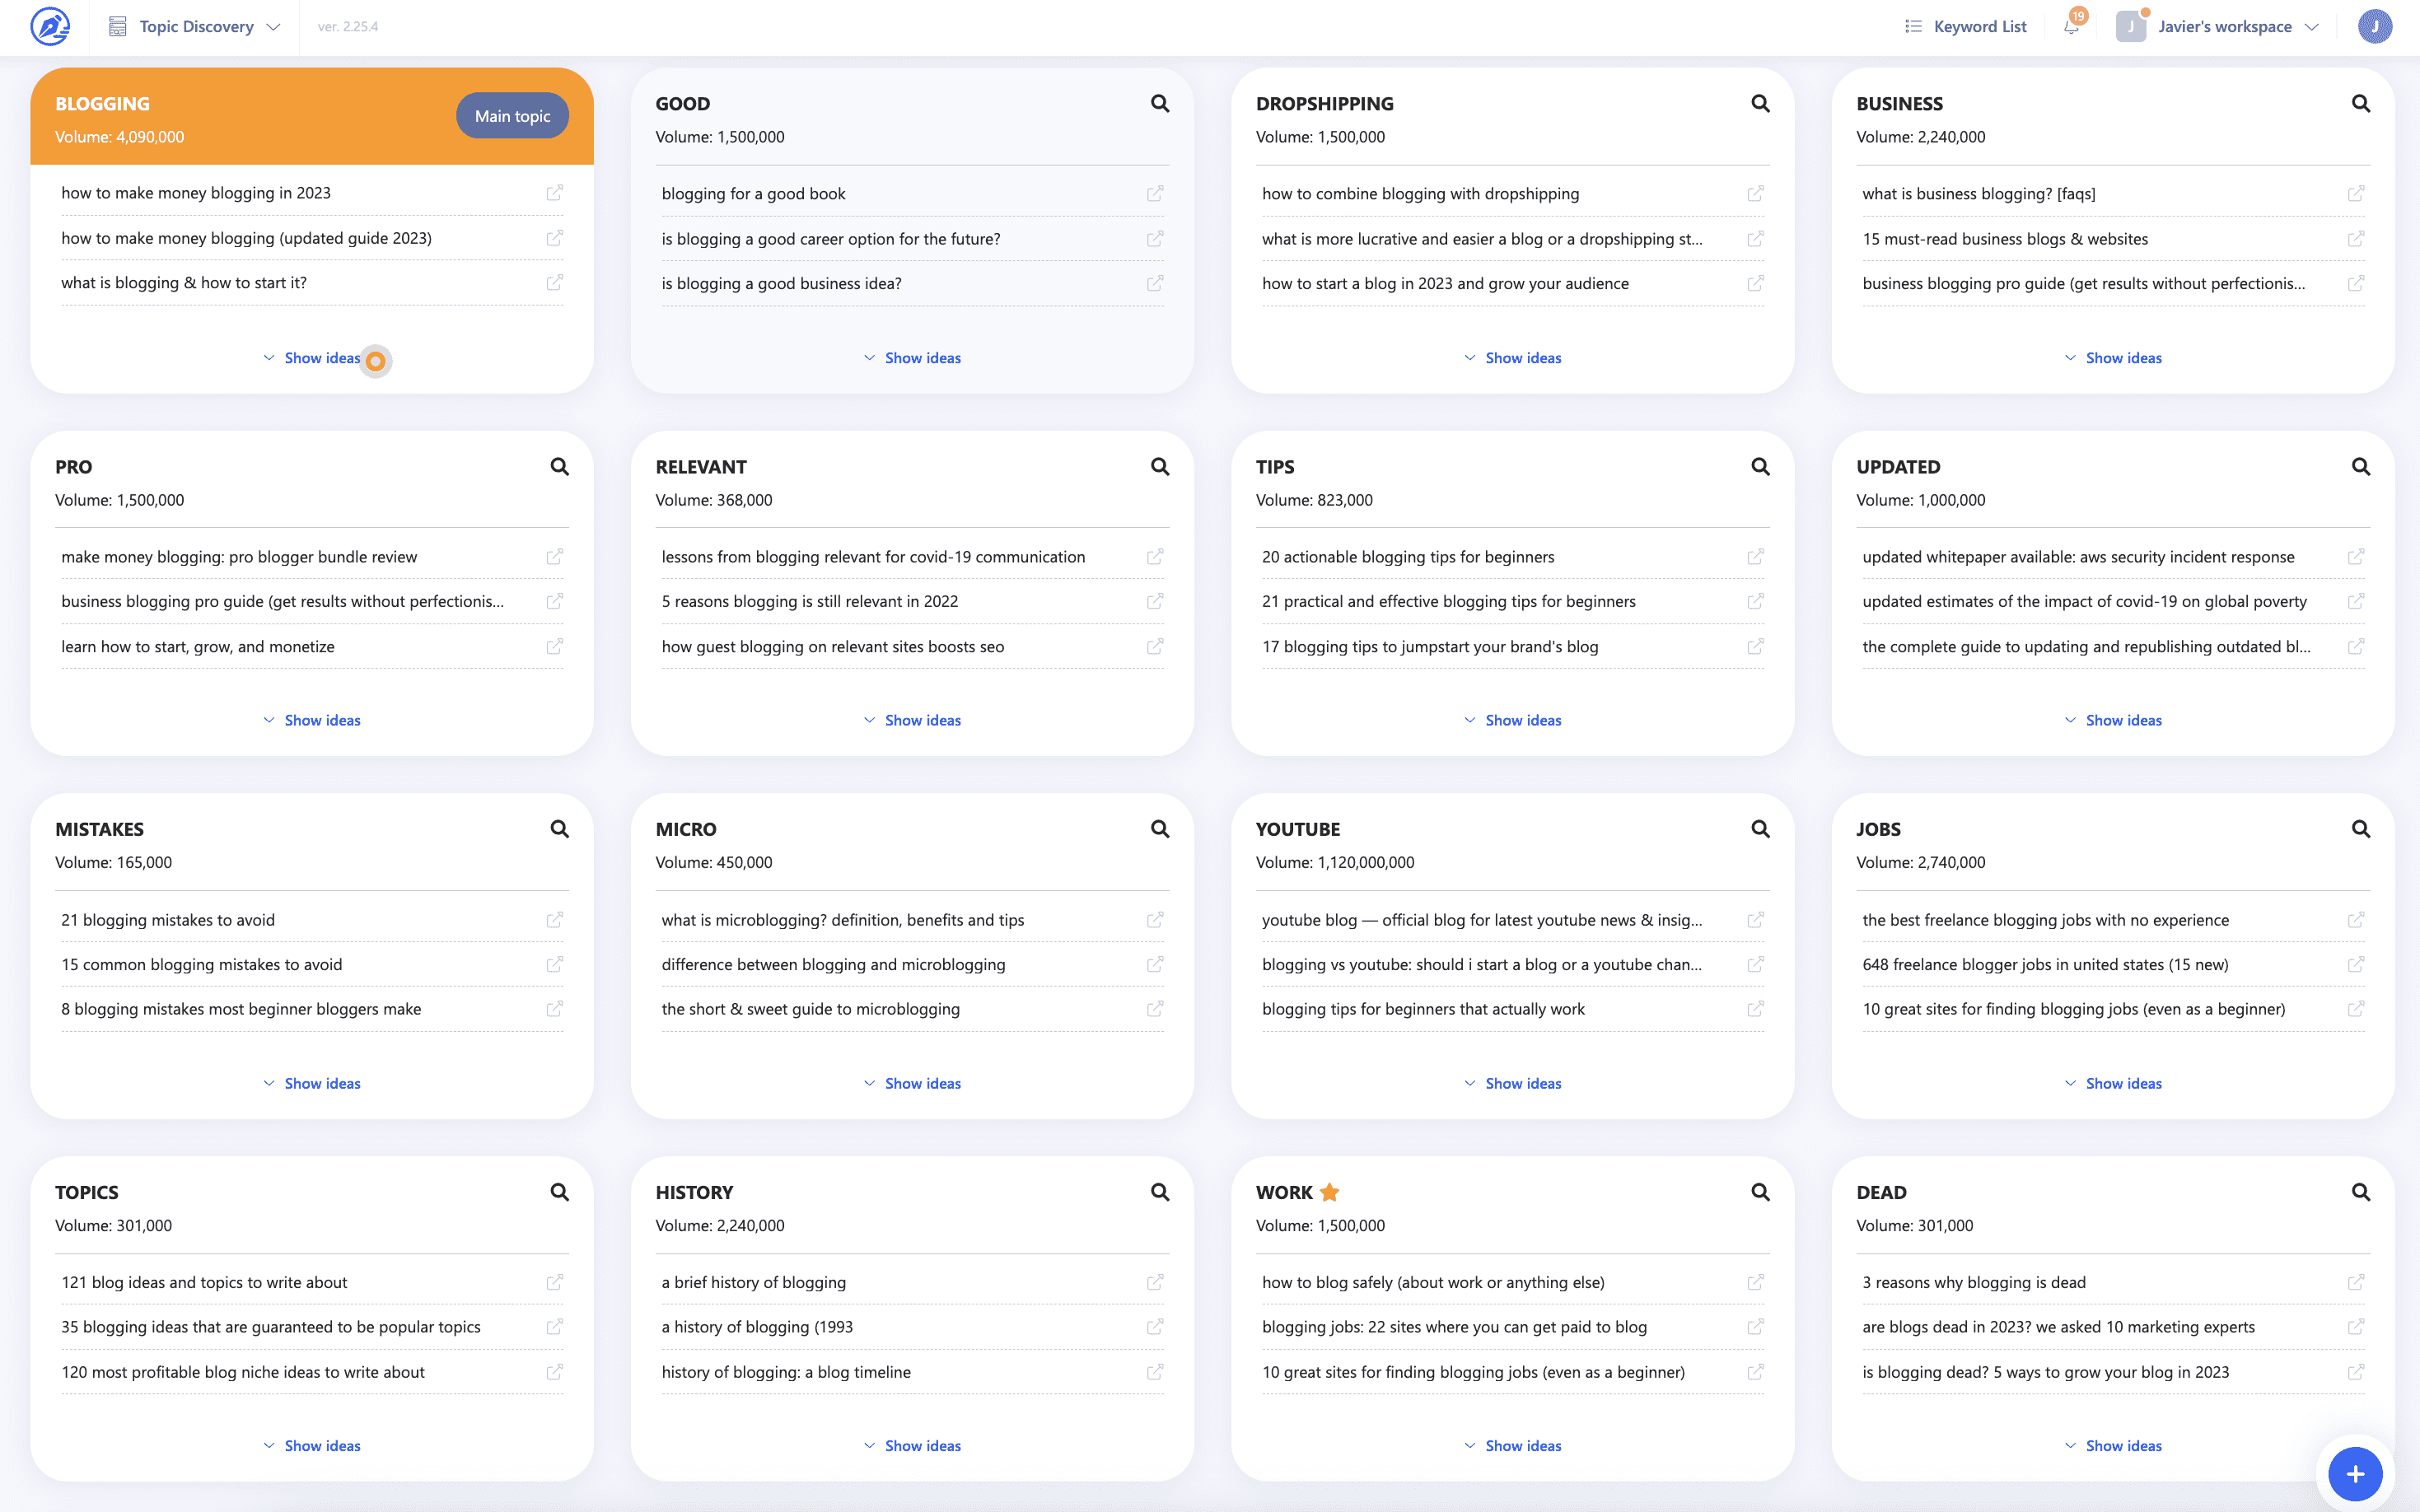
Task: Open external link for '3 reasons why blogging is dead'
Action: pos(2356,1281)
